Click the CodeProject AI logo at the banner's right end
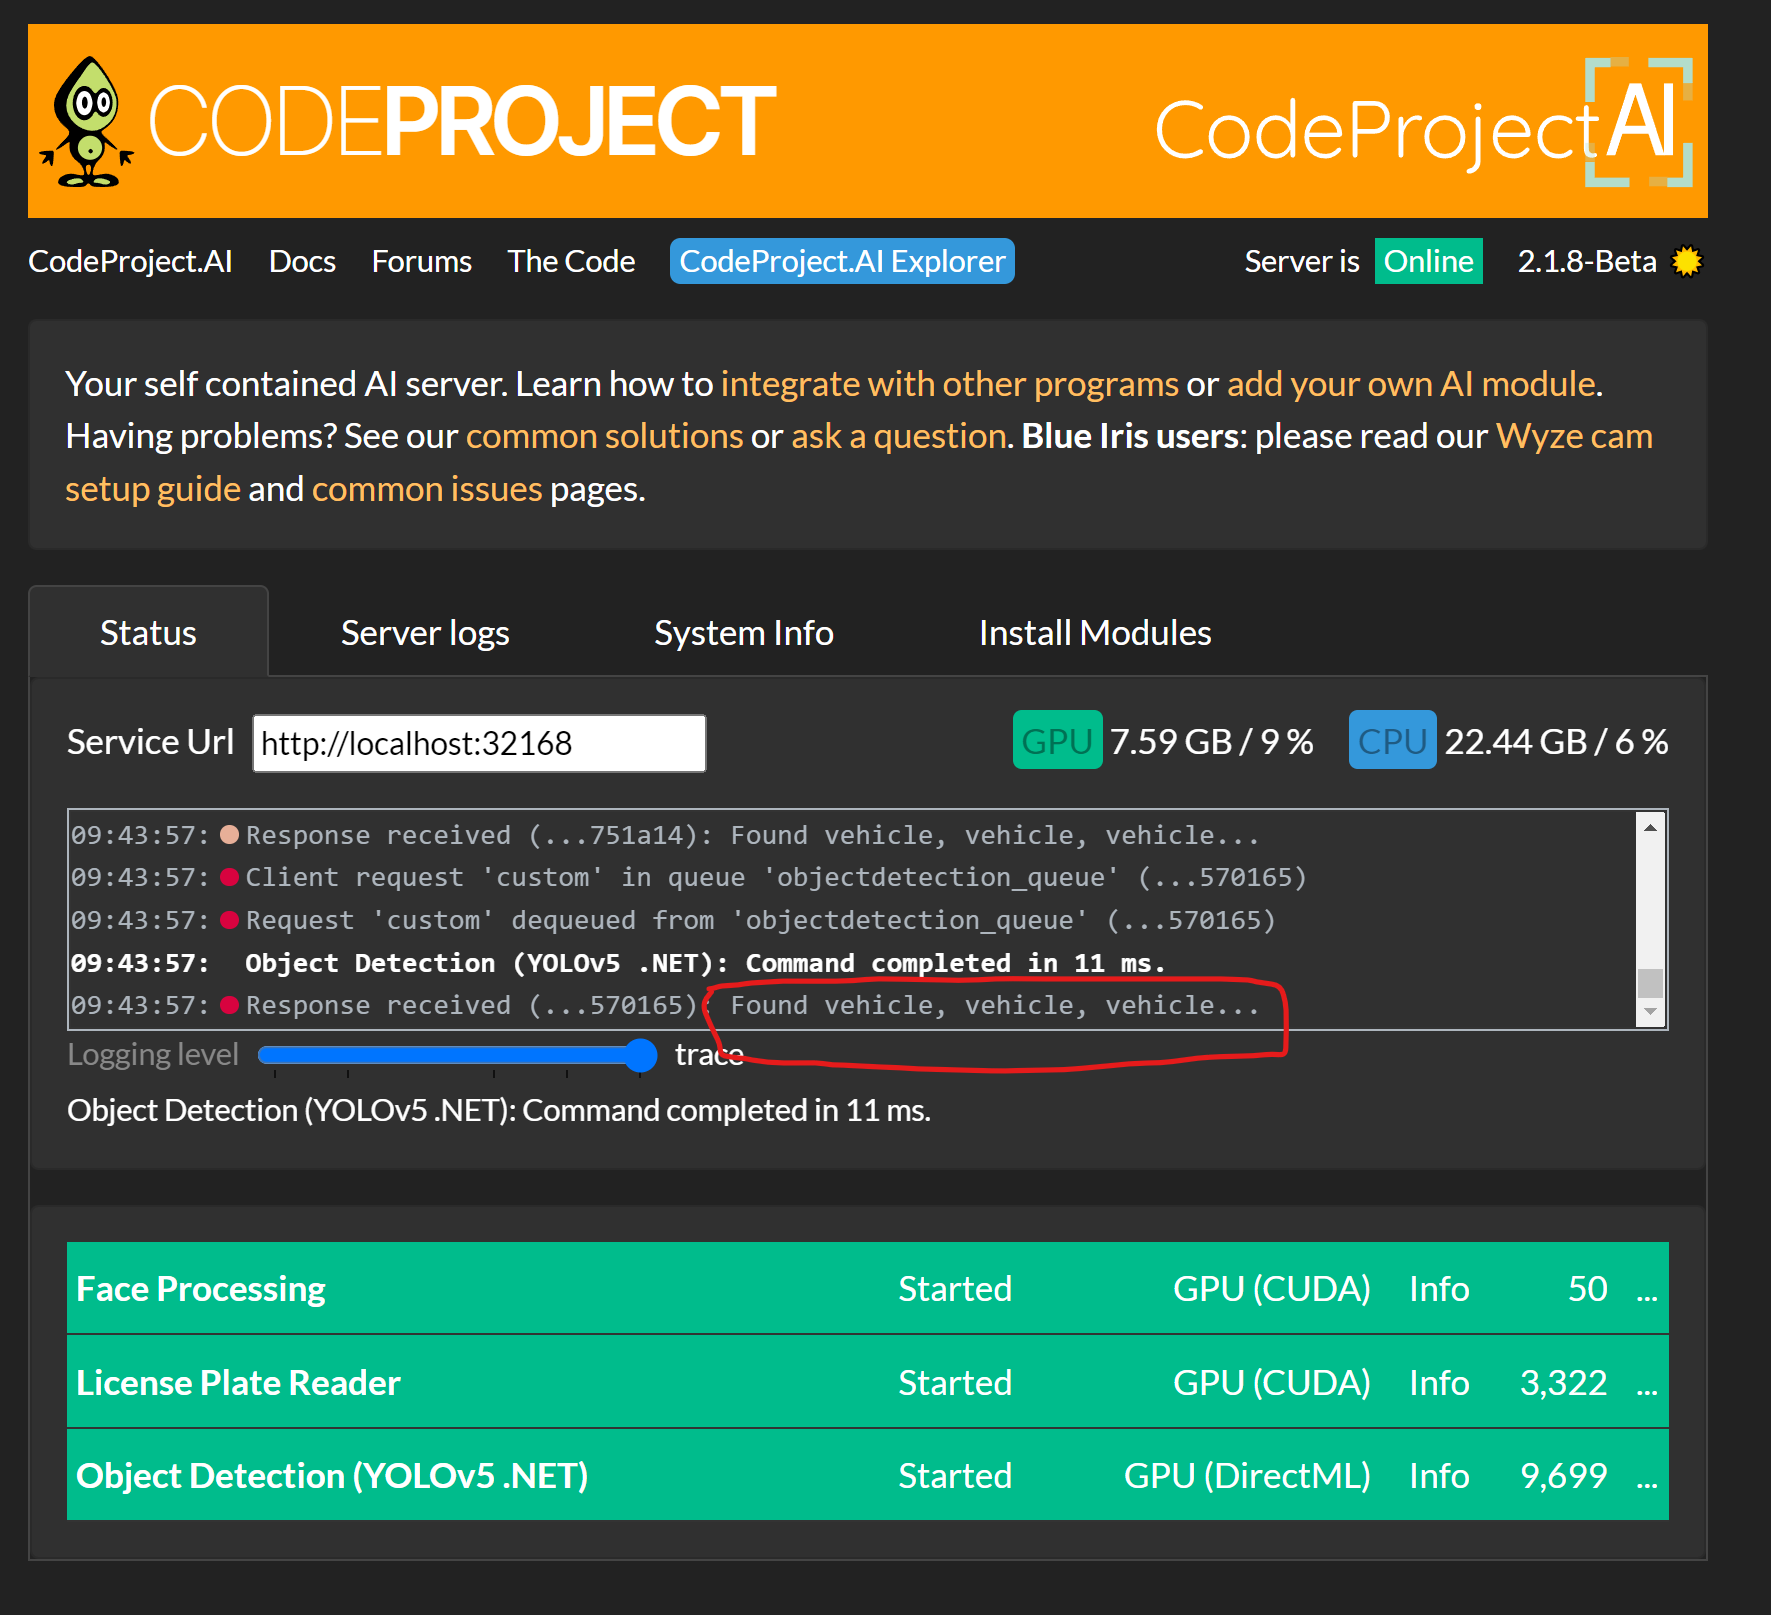Image resolution: width=1771 pixels, height=1615 pixels. (x=1424, y=123)
